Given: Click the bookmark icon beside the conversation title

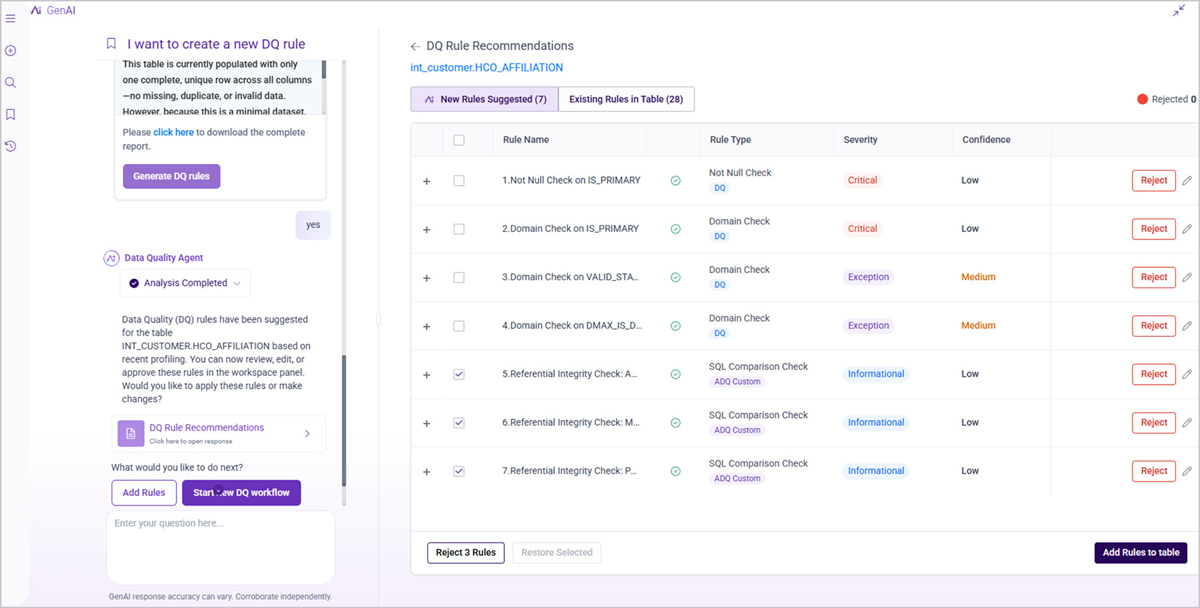Looking at the screenshot, I should click(x=111, y=44).
